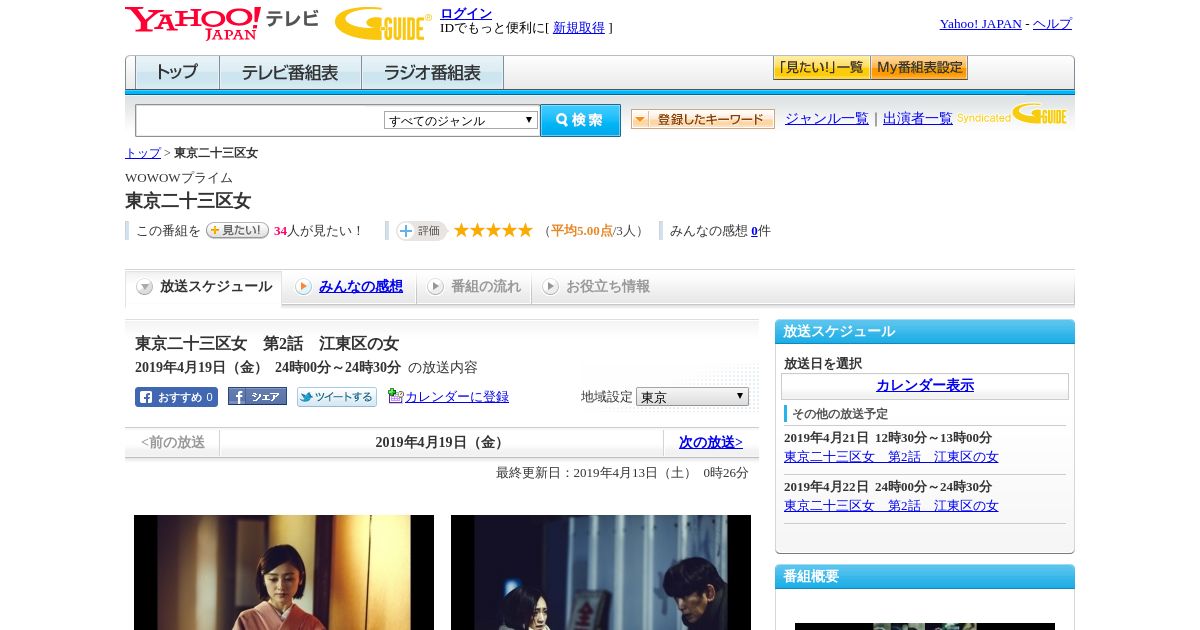Open the dark scene two-people photo
Screen dimensions: 1200x630
(601, 572)
